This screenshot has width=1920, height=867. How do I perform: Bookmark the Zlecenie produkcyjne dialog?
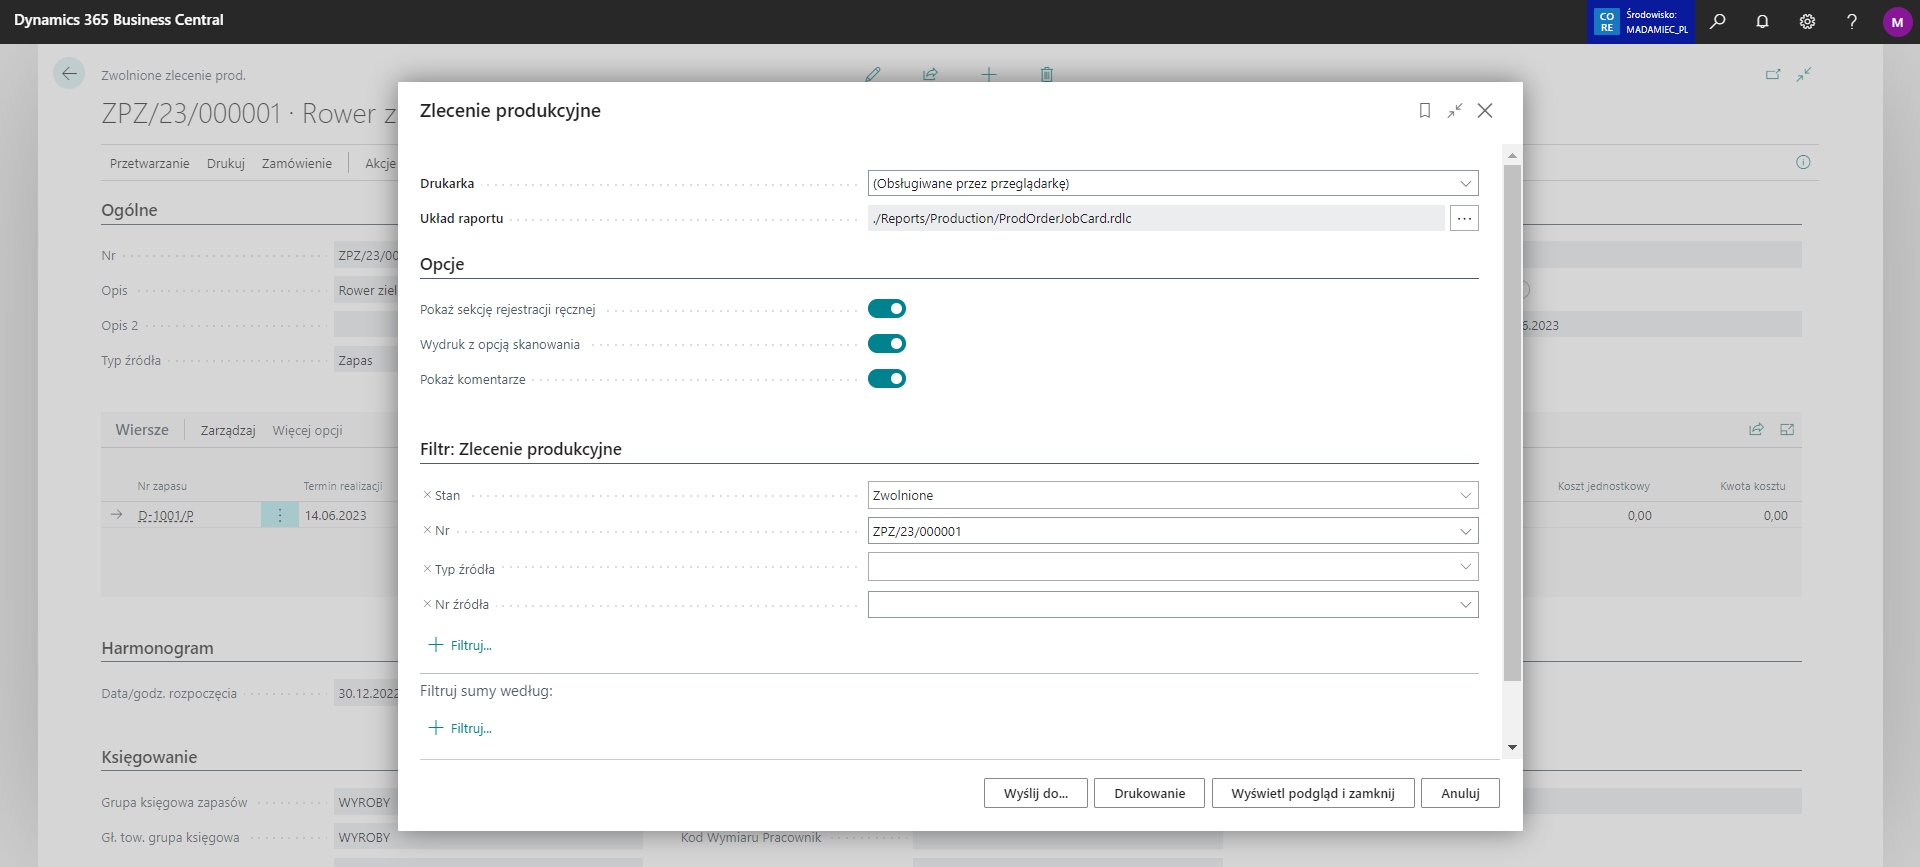[1425, 111]
